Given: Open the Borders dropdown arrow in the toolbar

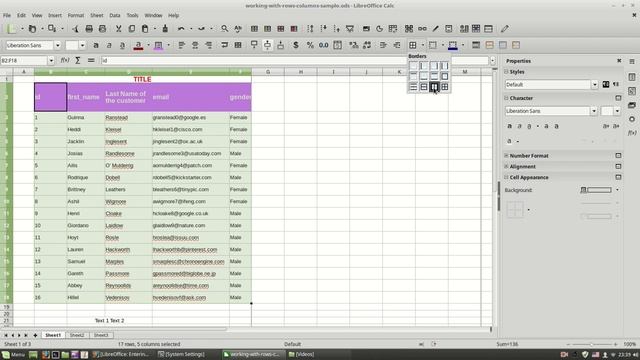Looking at the screenshot, I should pyautogui.click(x=422, y=45).
